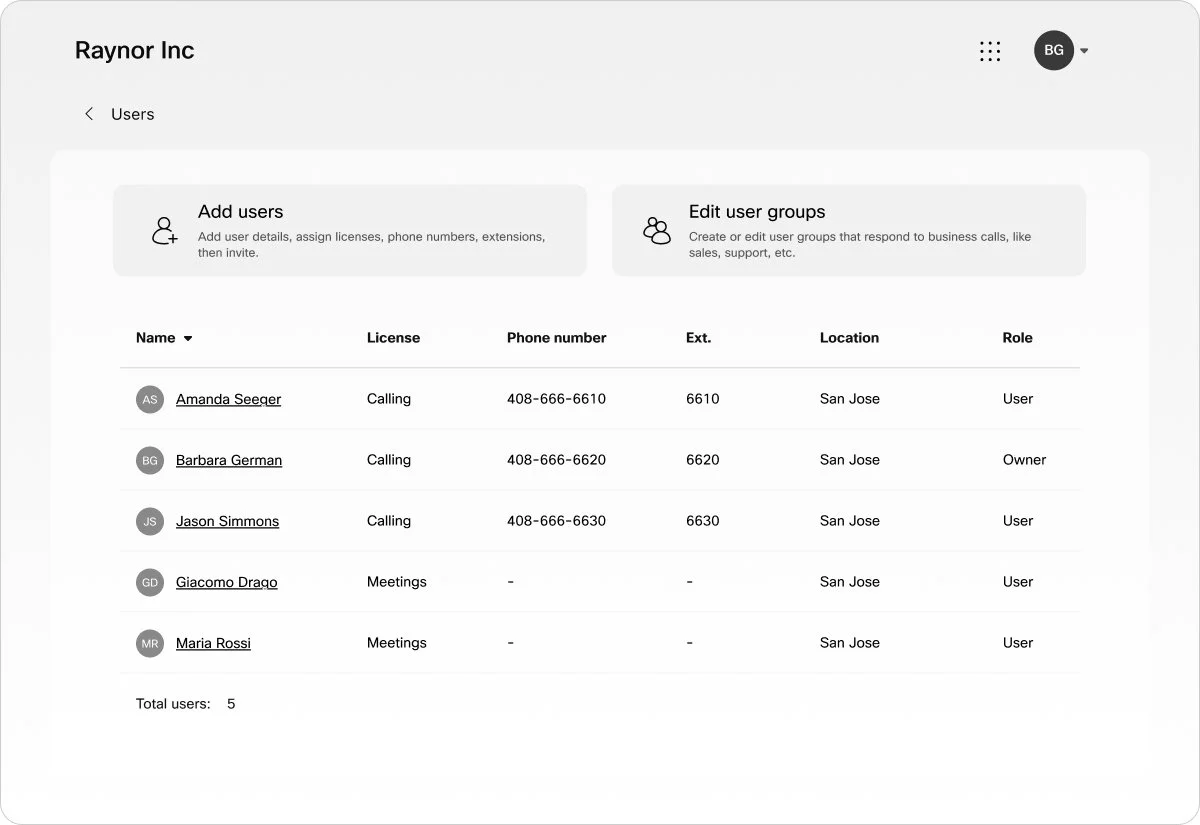
Task: Click the Calling license for Amanda Seeger
Action: [389, 399]
